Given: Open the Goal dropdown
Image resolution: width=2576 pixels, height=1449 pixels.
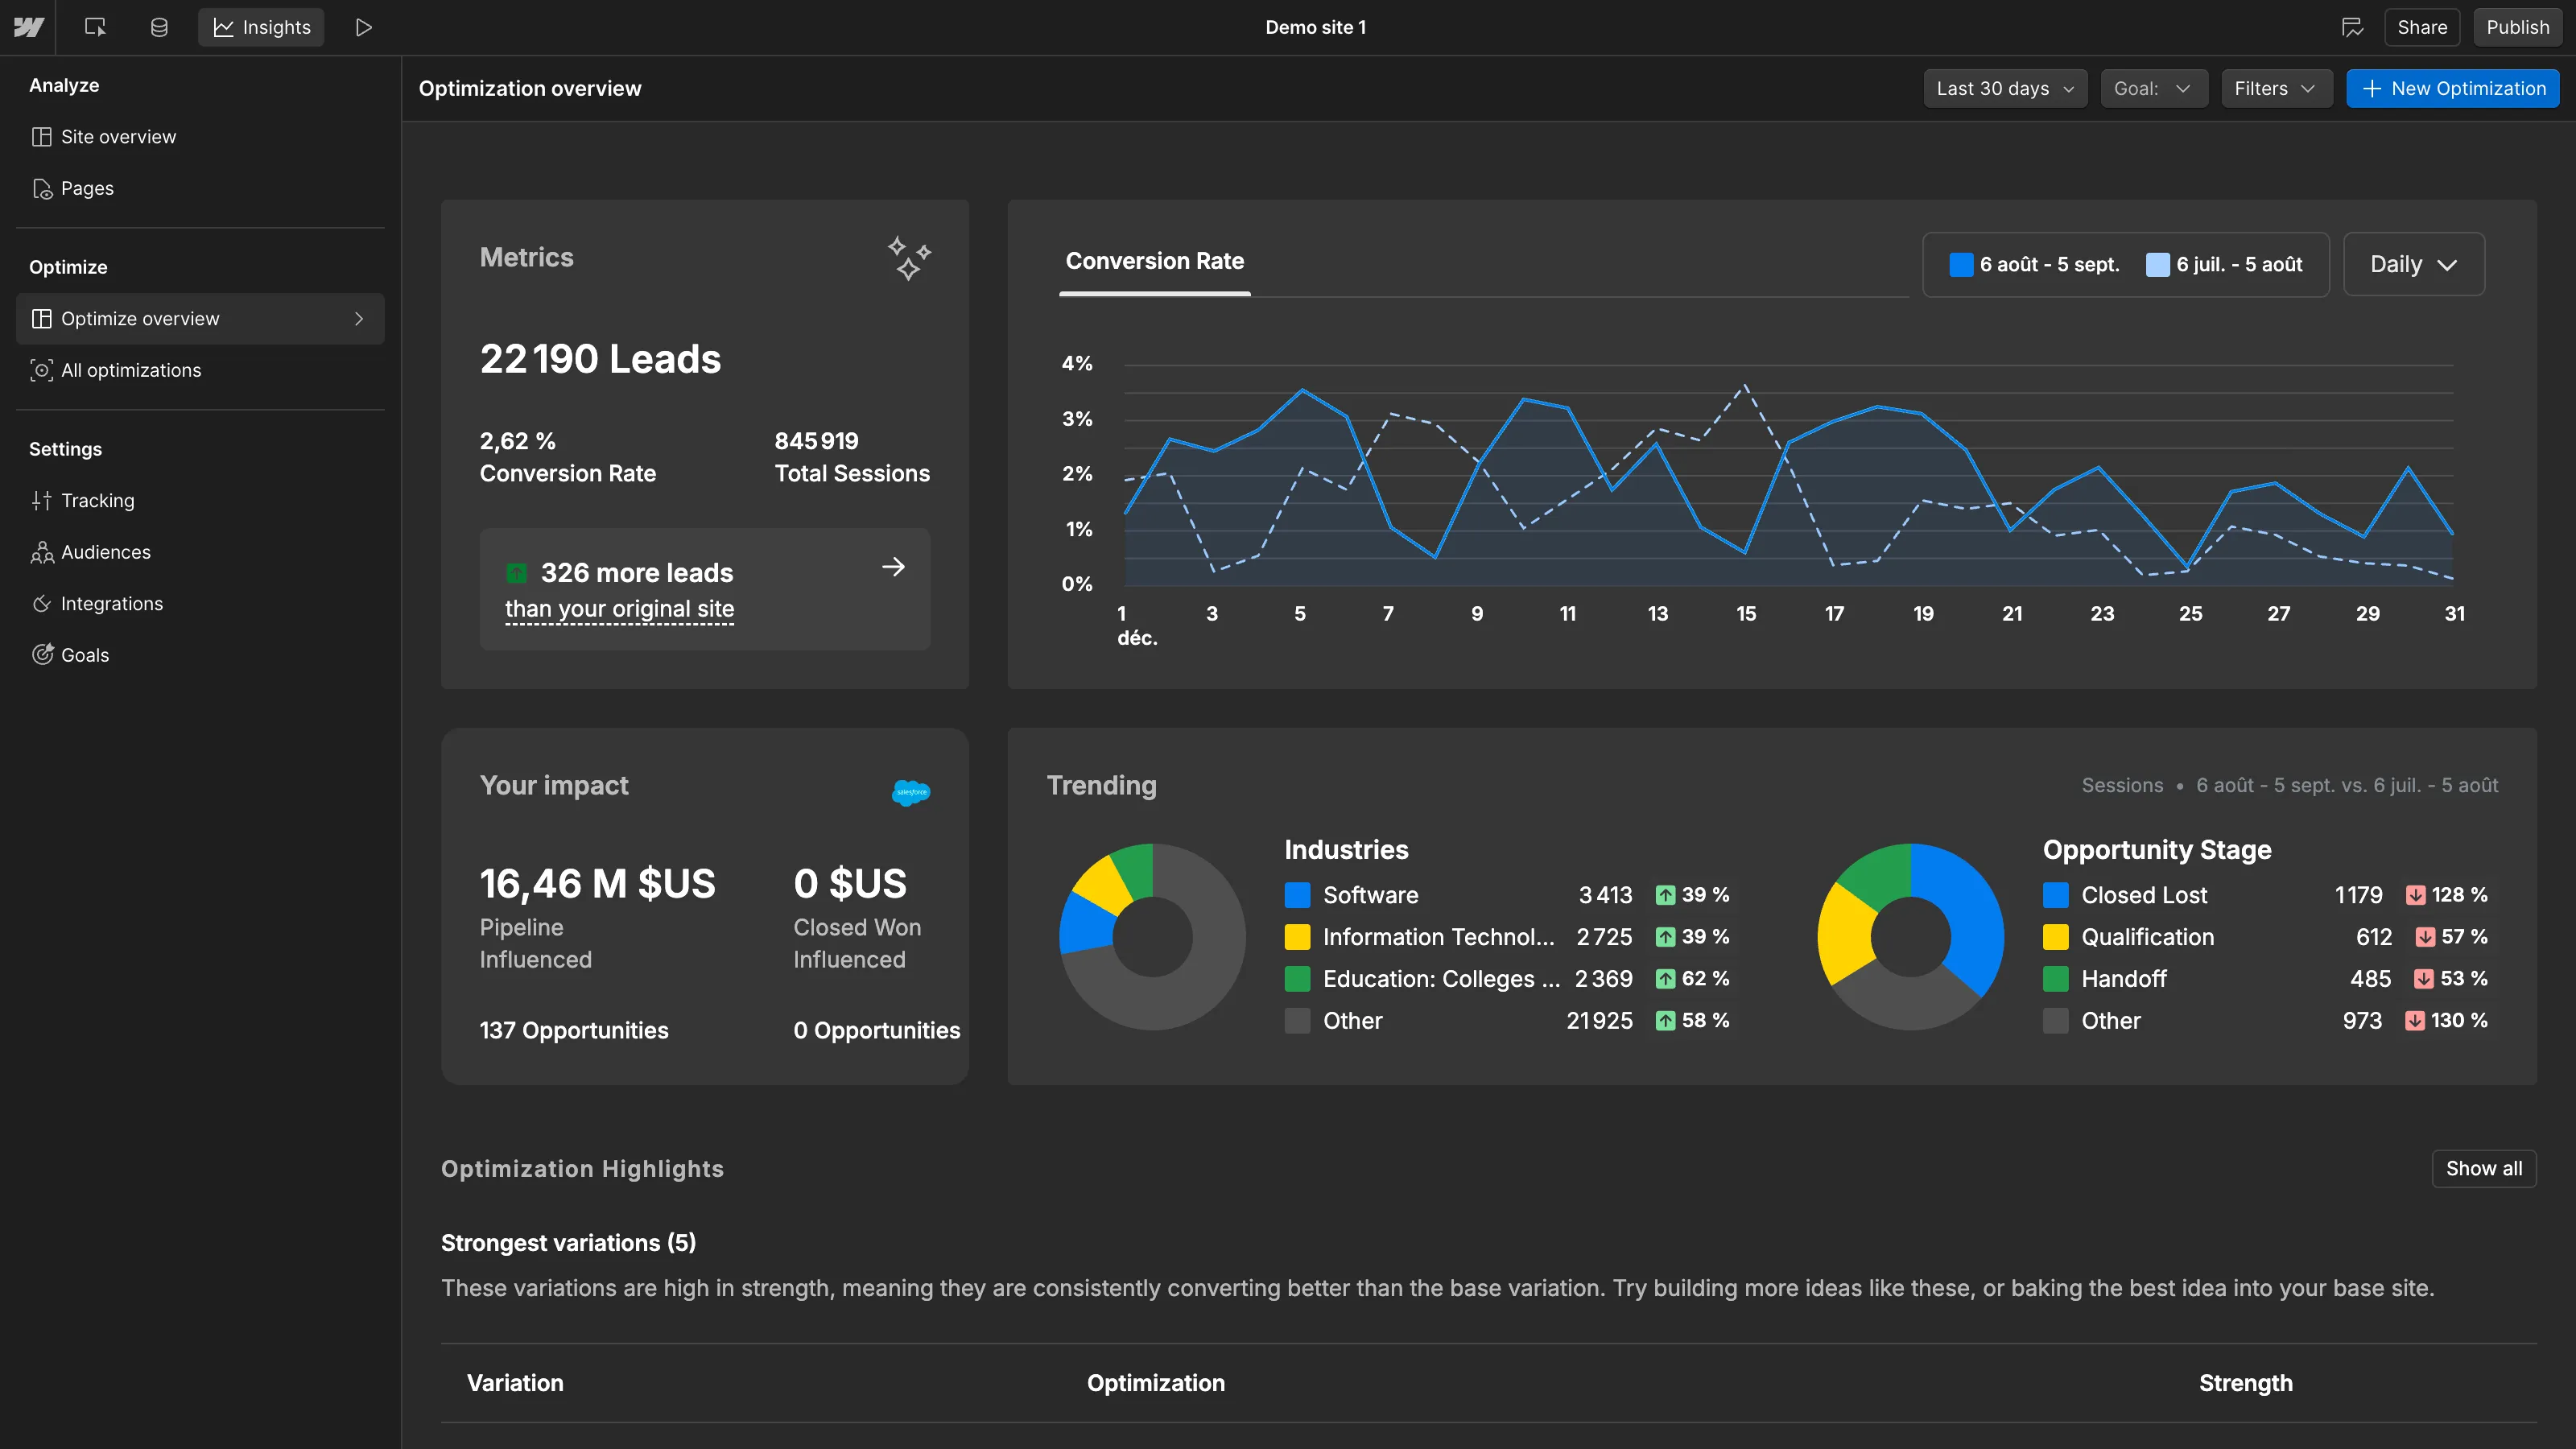Looking at the screenshot, I should 2153,88.
